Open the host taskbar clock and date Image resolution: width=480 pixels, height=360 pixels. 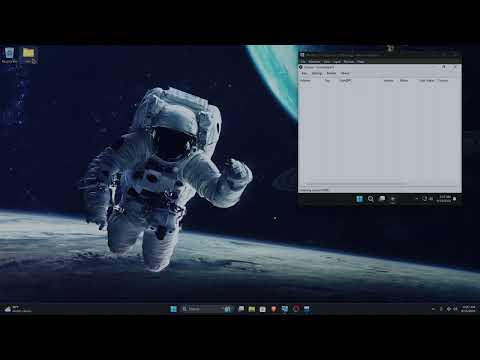click(468, 309)
